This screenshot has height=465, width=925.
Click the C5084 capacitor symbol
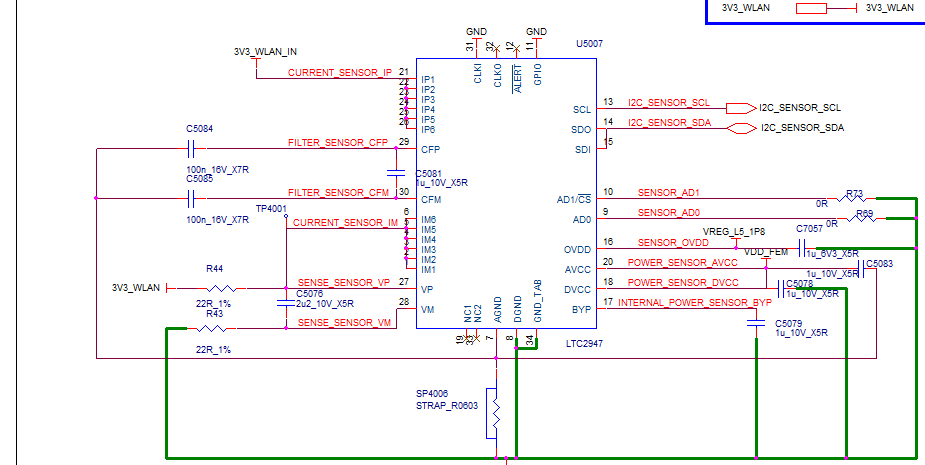(x=191, y=149)
